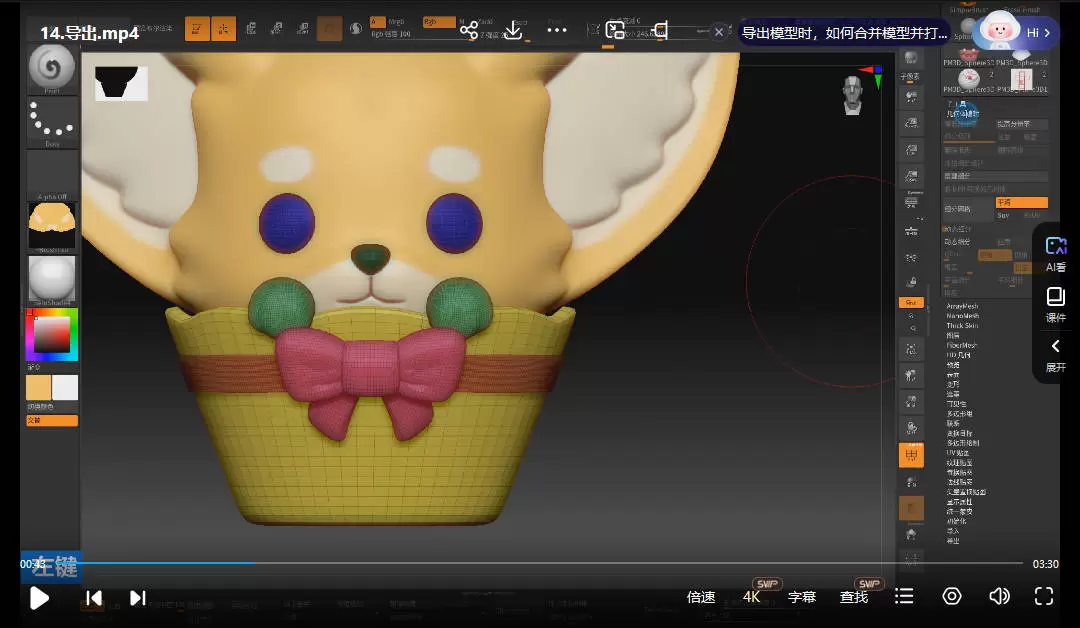Click the 导出模型时 tip banner
Viewport: 1080px width, 628px height.
tap(844, 32)
